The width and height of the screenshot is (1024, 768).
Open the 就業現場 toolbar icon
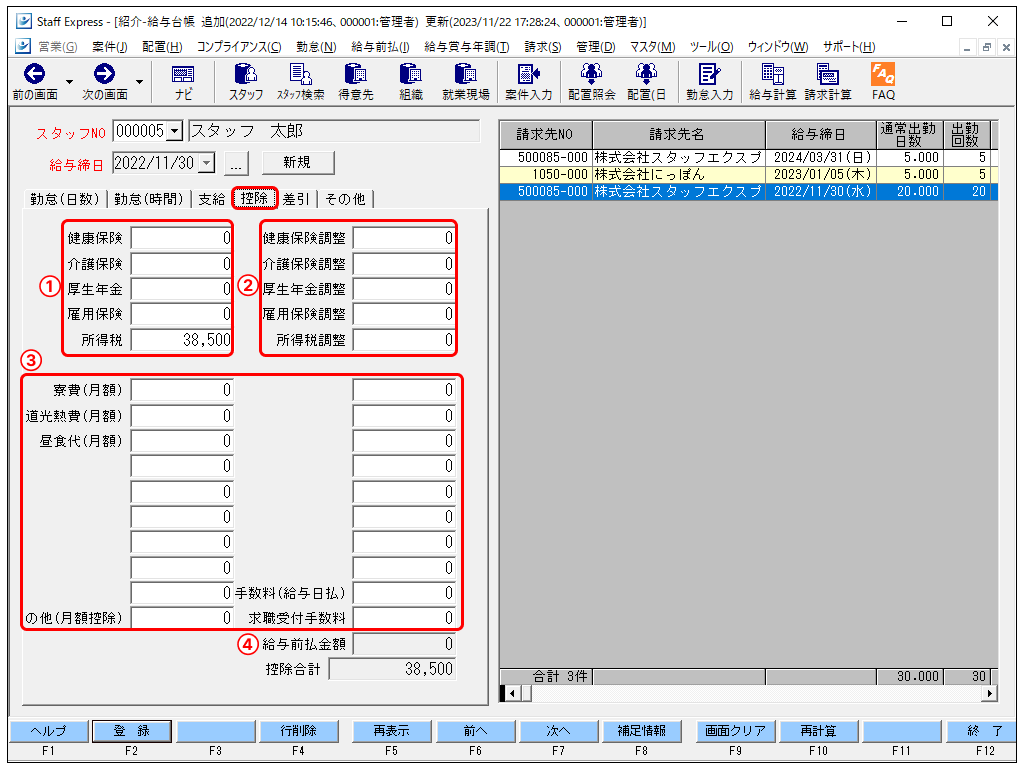[465, 81]
